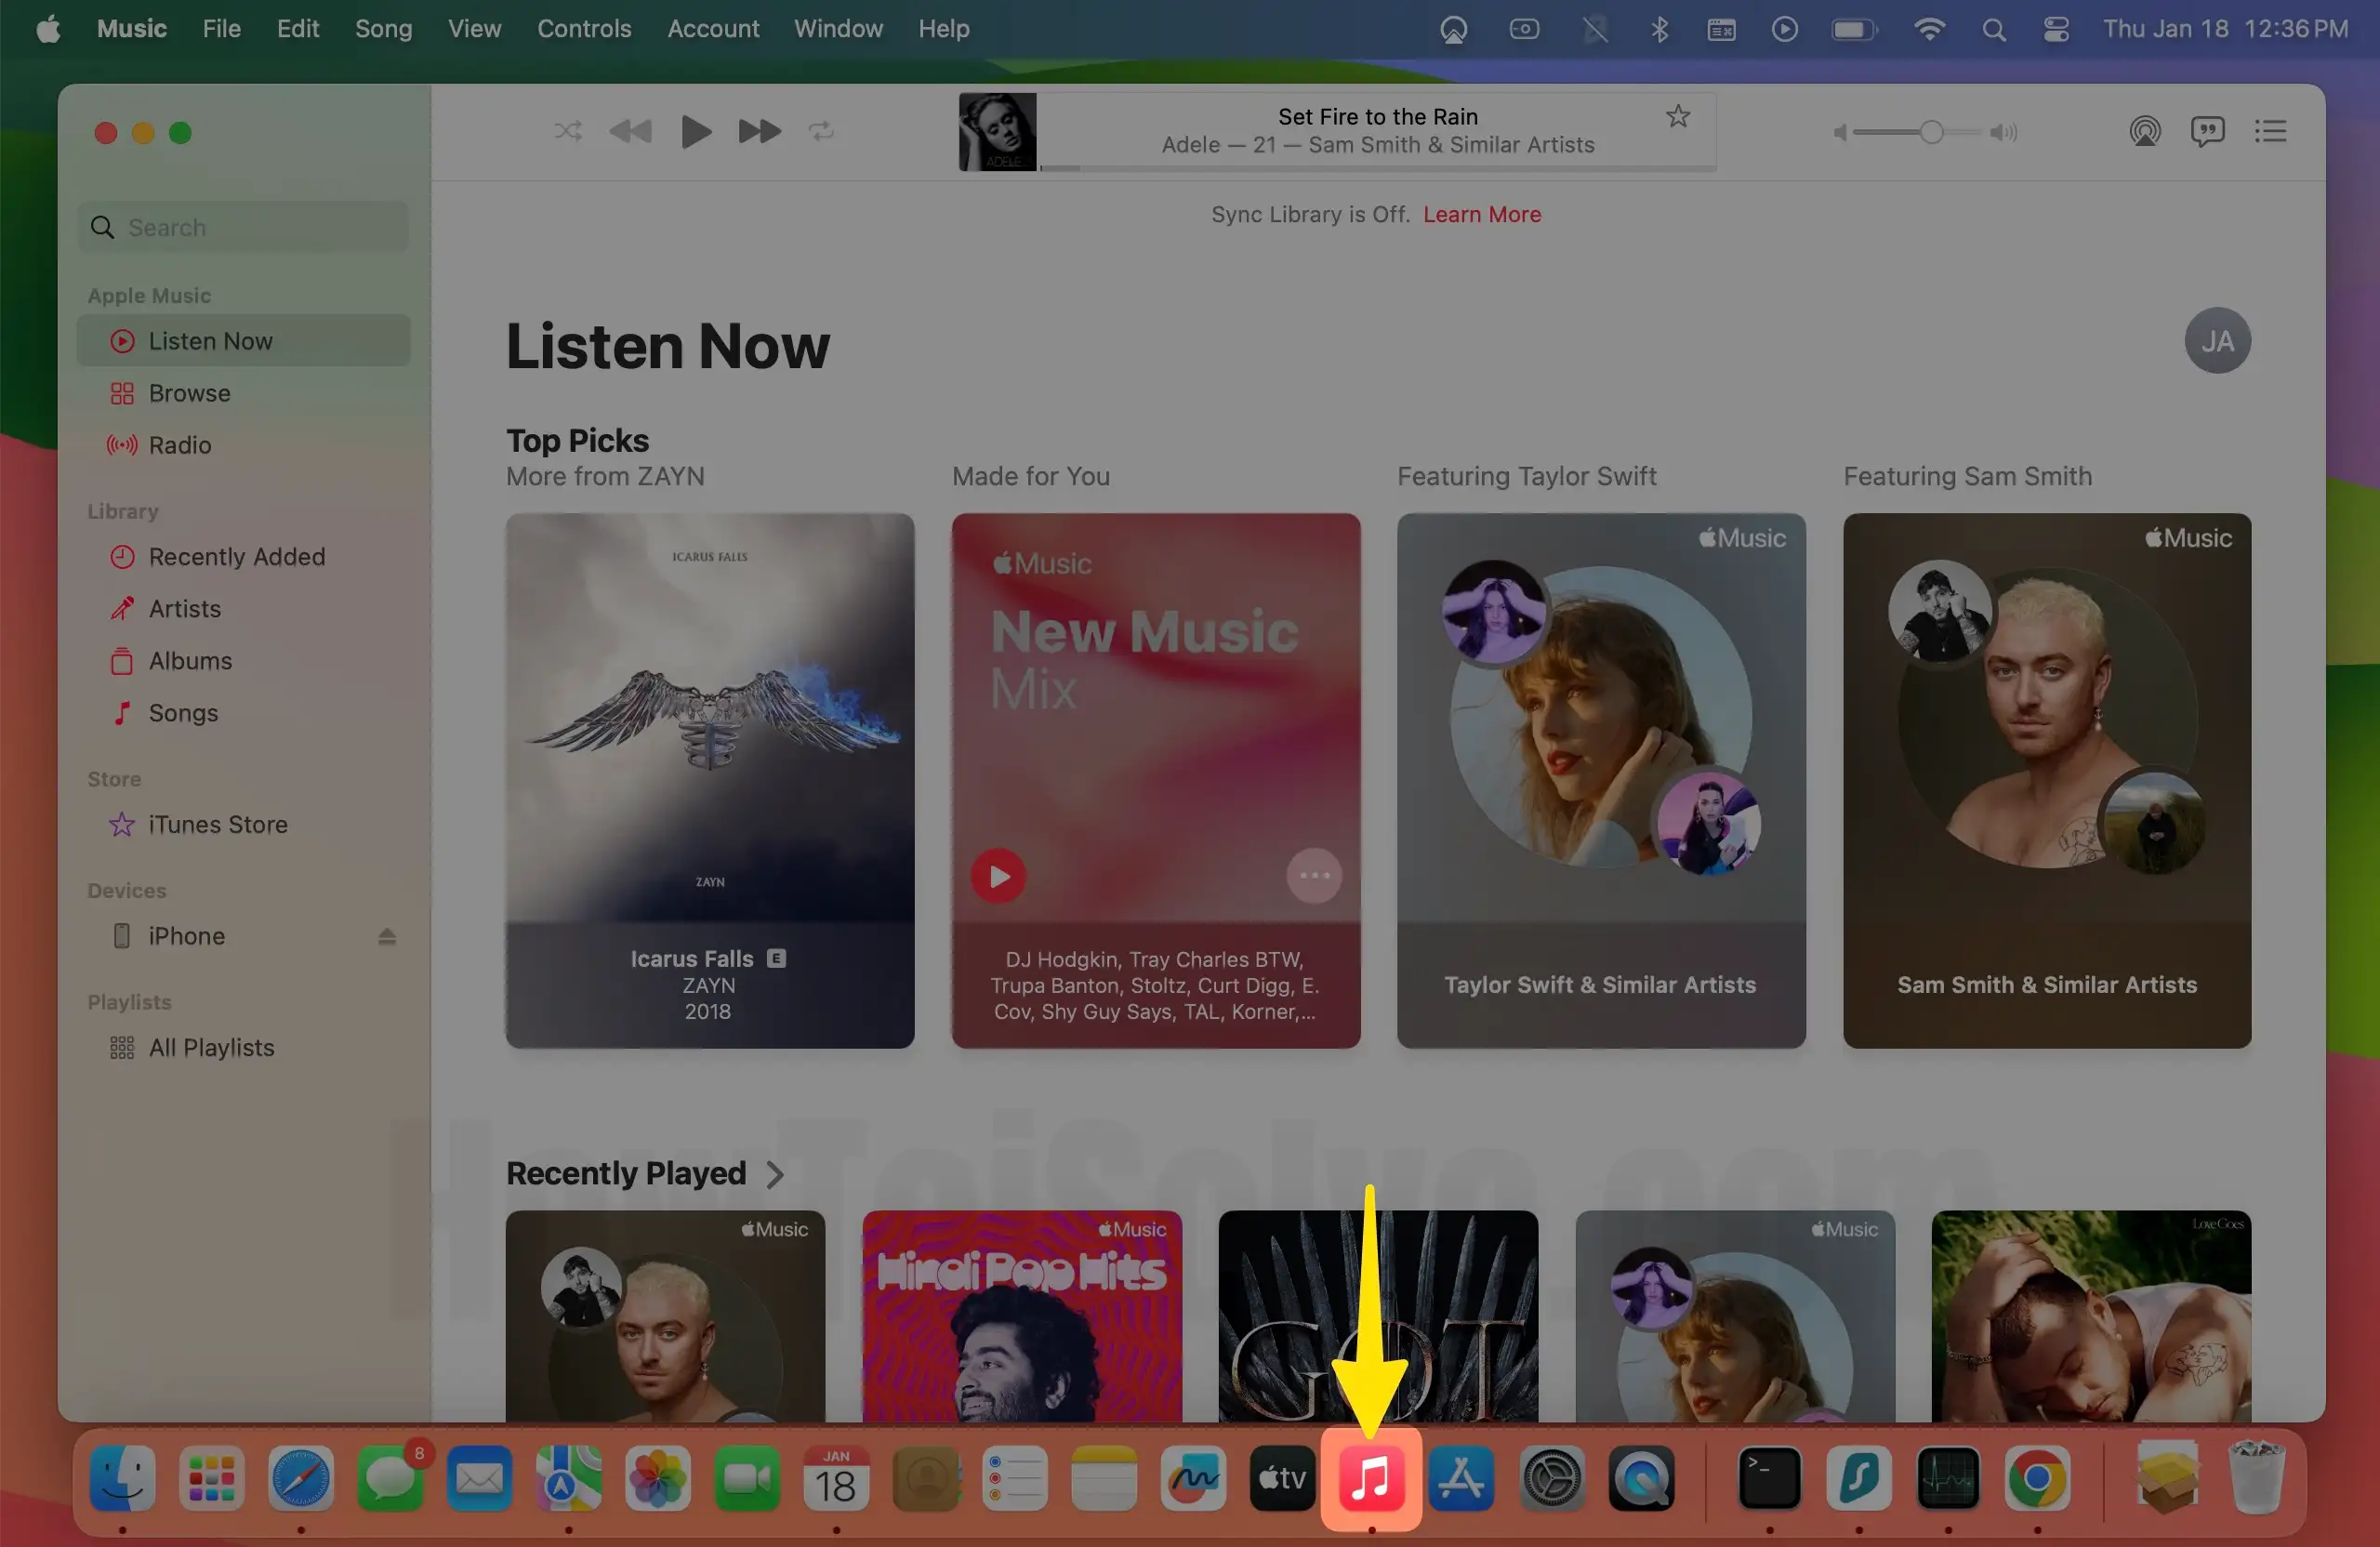2380x1547 pixels.
Task: Open the Account menu
Action: pyautogui.click(x=713, y=29)
